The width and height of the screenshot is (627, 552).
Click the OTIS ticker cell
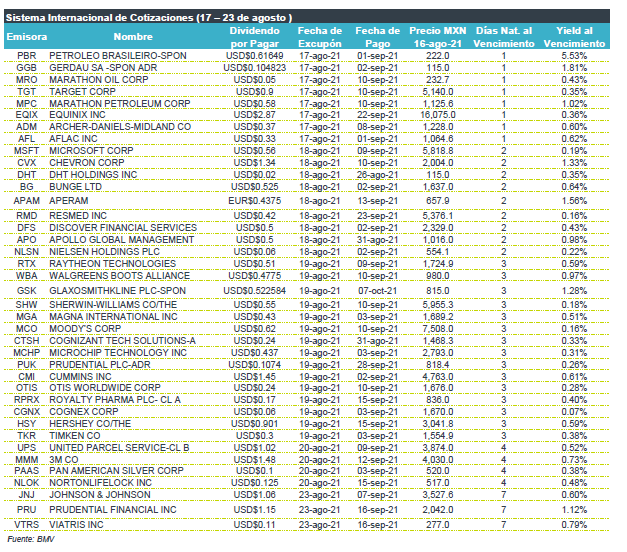pos(27,388)
